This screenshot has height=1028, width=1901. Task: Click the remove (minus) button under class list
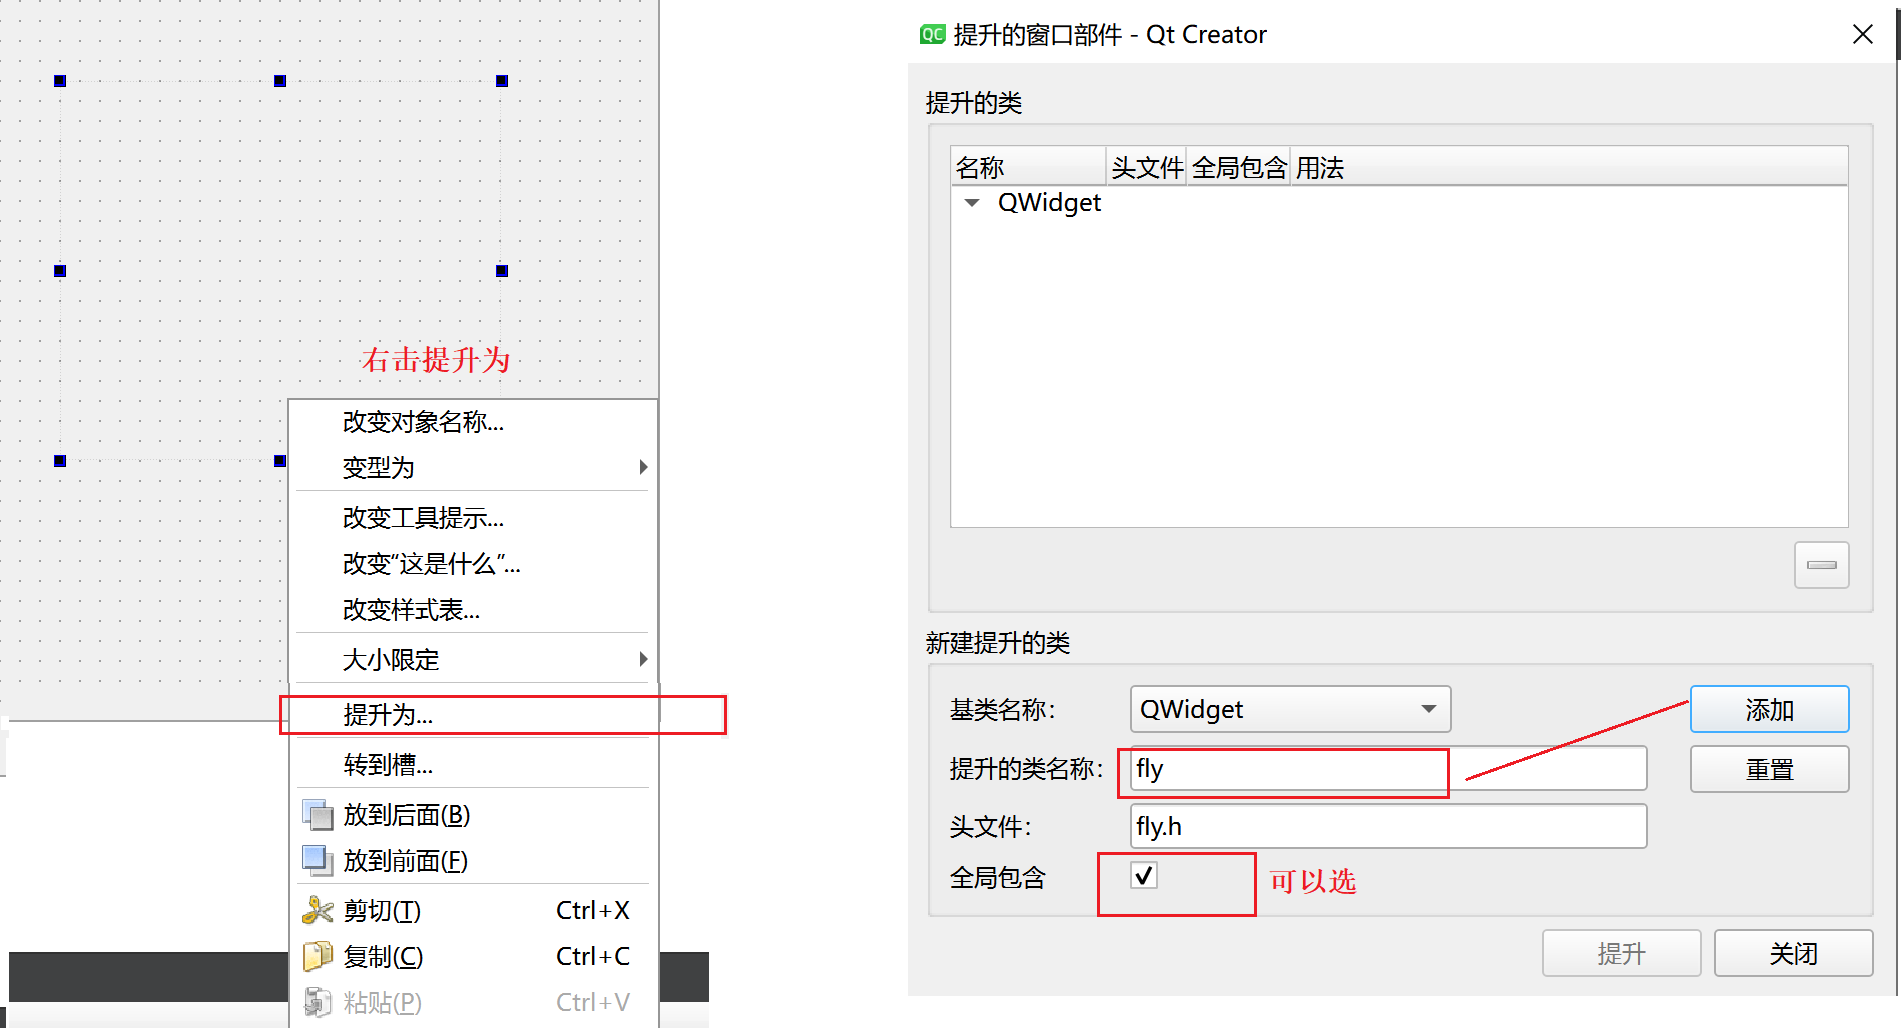[x=1821, y=565]
